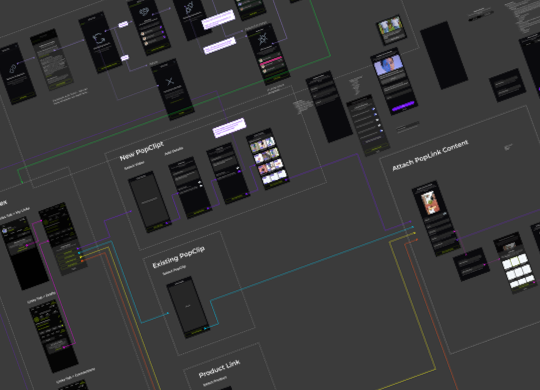
Task: Click the chain link icon on the leftmost screen
Action: point(13,69)
